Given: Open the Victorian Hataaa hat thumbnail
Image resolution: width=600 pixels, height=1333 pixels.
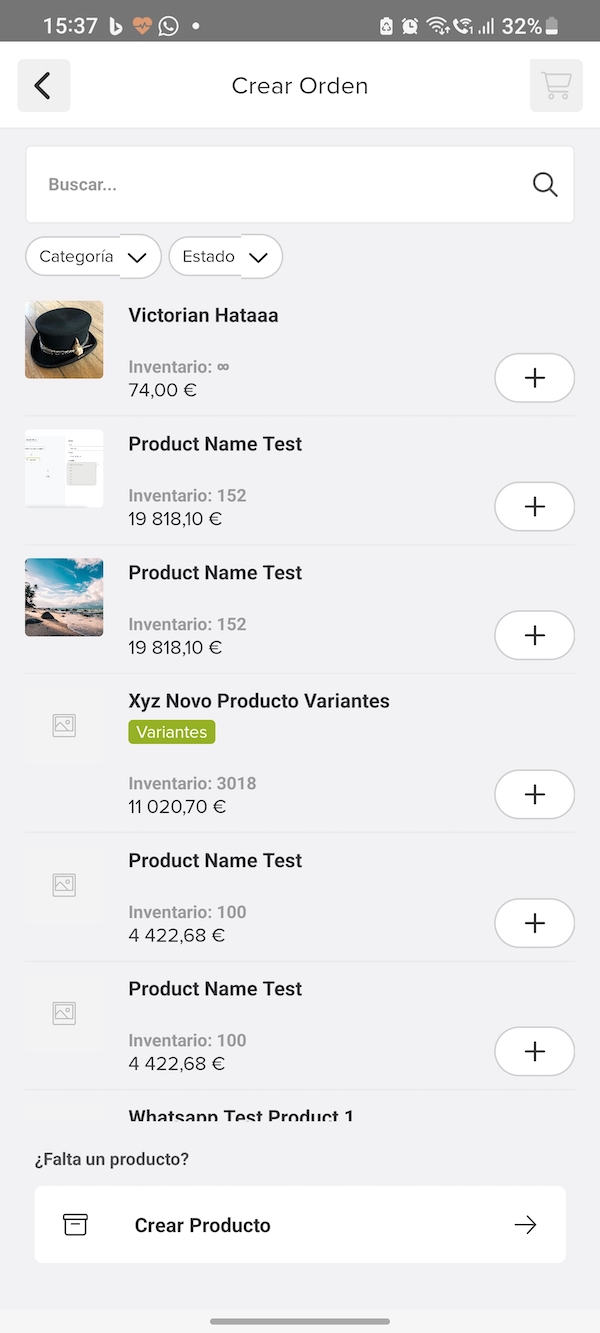Looking at the screenshot, I should pyautogui.click(x=64, y=340).
